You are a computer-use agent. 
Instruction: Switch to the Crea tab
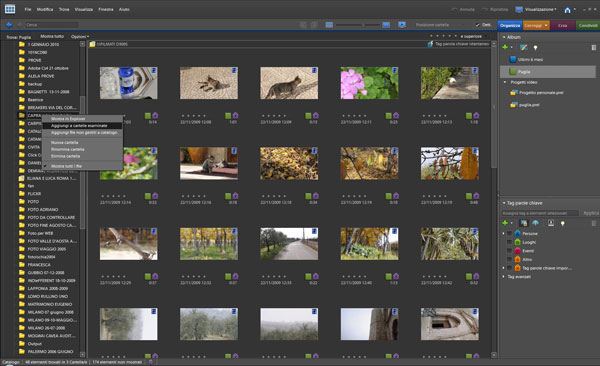point(562,25)
